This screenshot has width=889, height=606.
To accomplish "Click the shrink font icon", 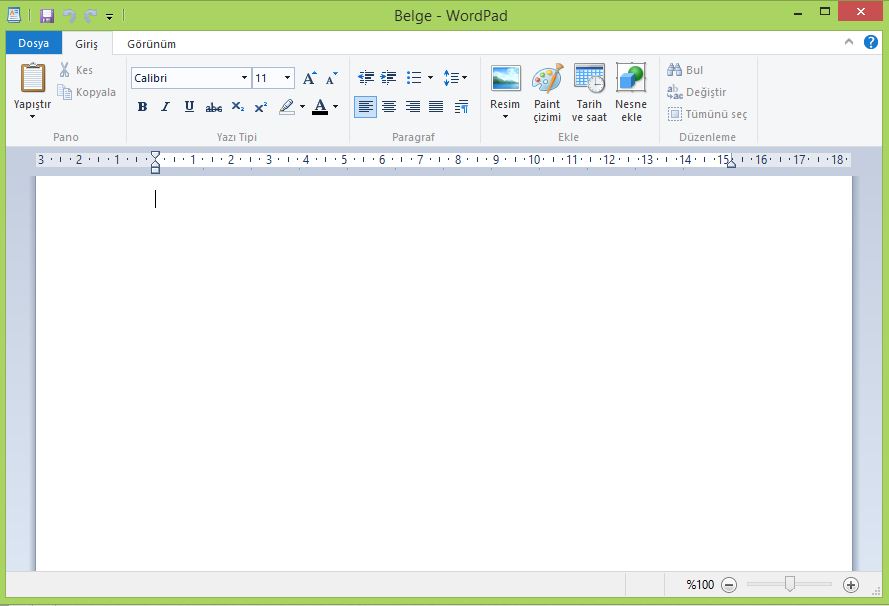I will click(x=332, y=78).
